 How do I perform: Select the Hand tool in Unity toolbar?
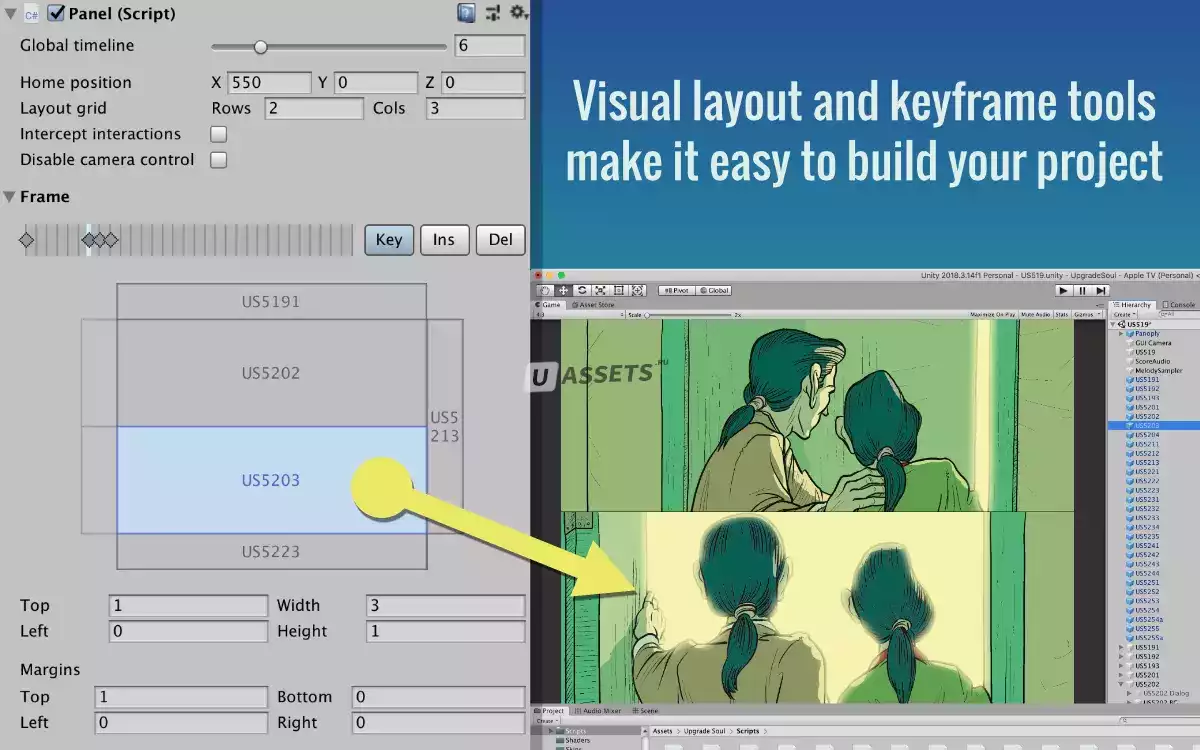coord(544,291)
